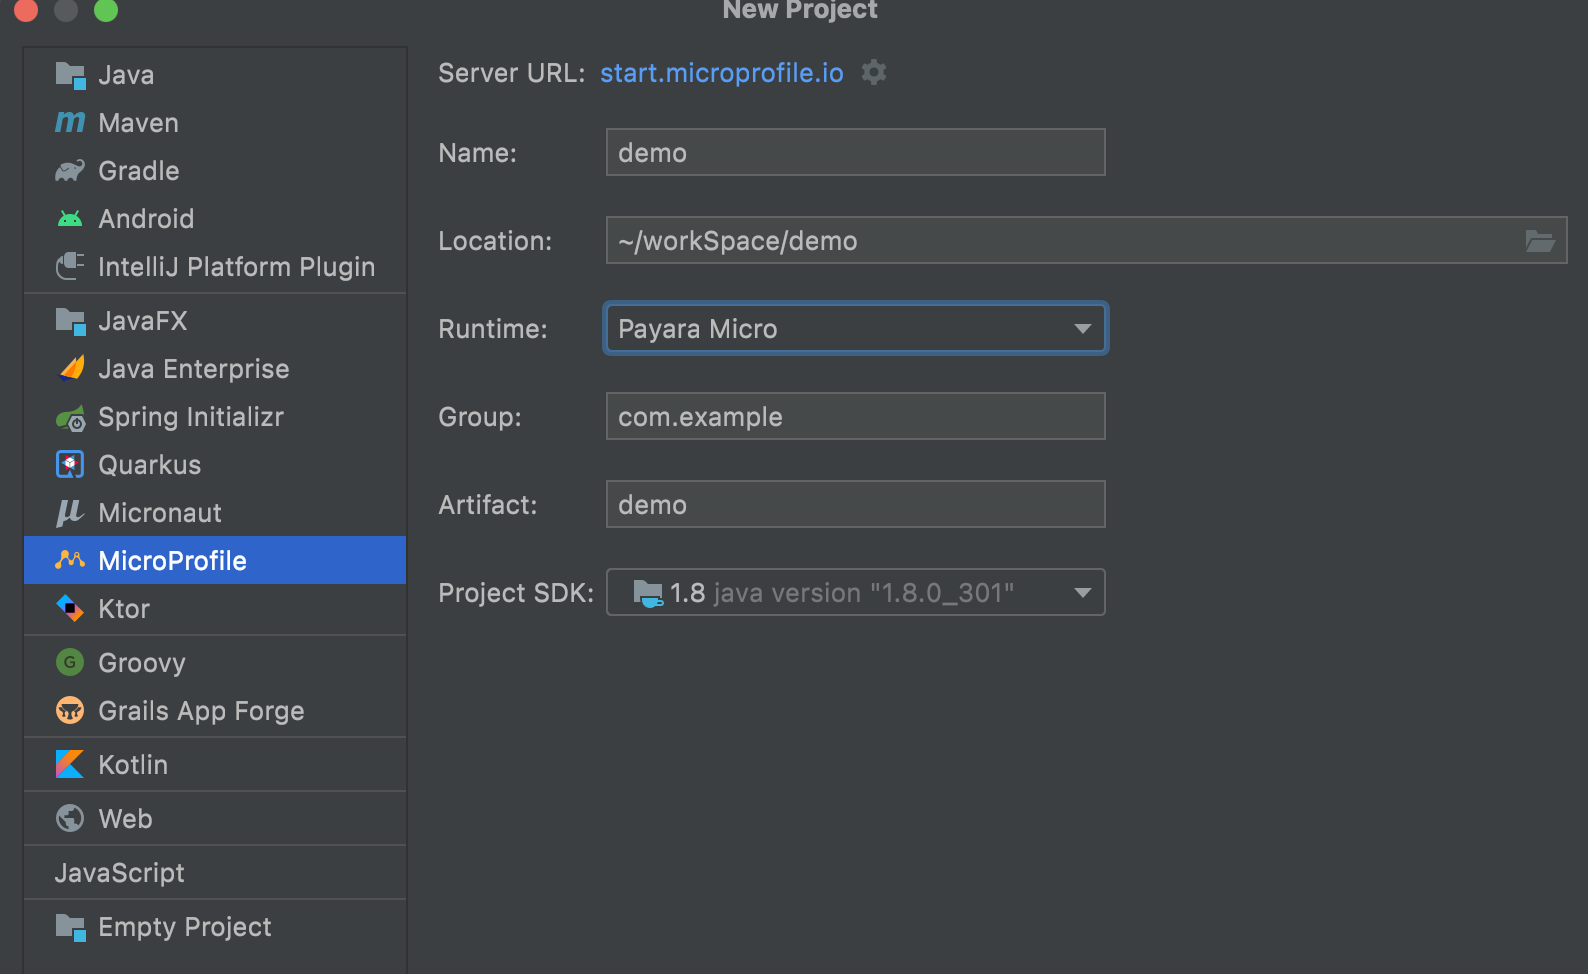Screen dimensions: 1588x974
Task: Choose Empty Project entry
Action: (x=215, y=927)
